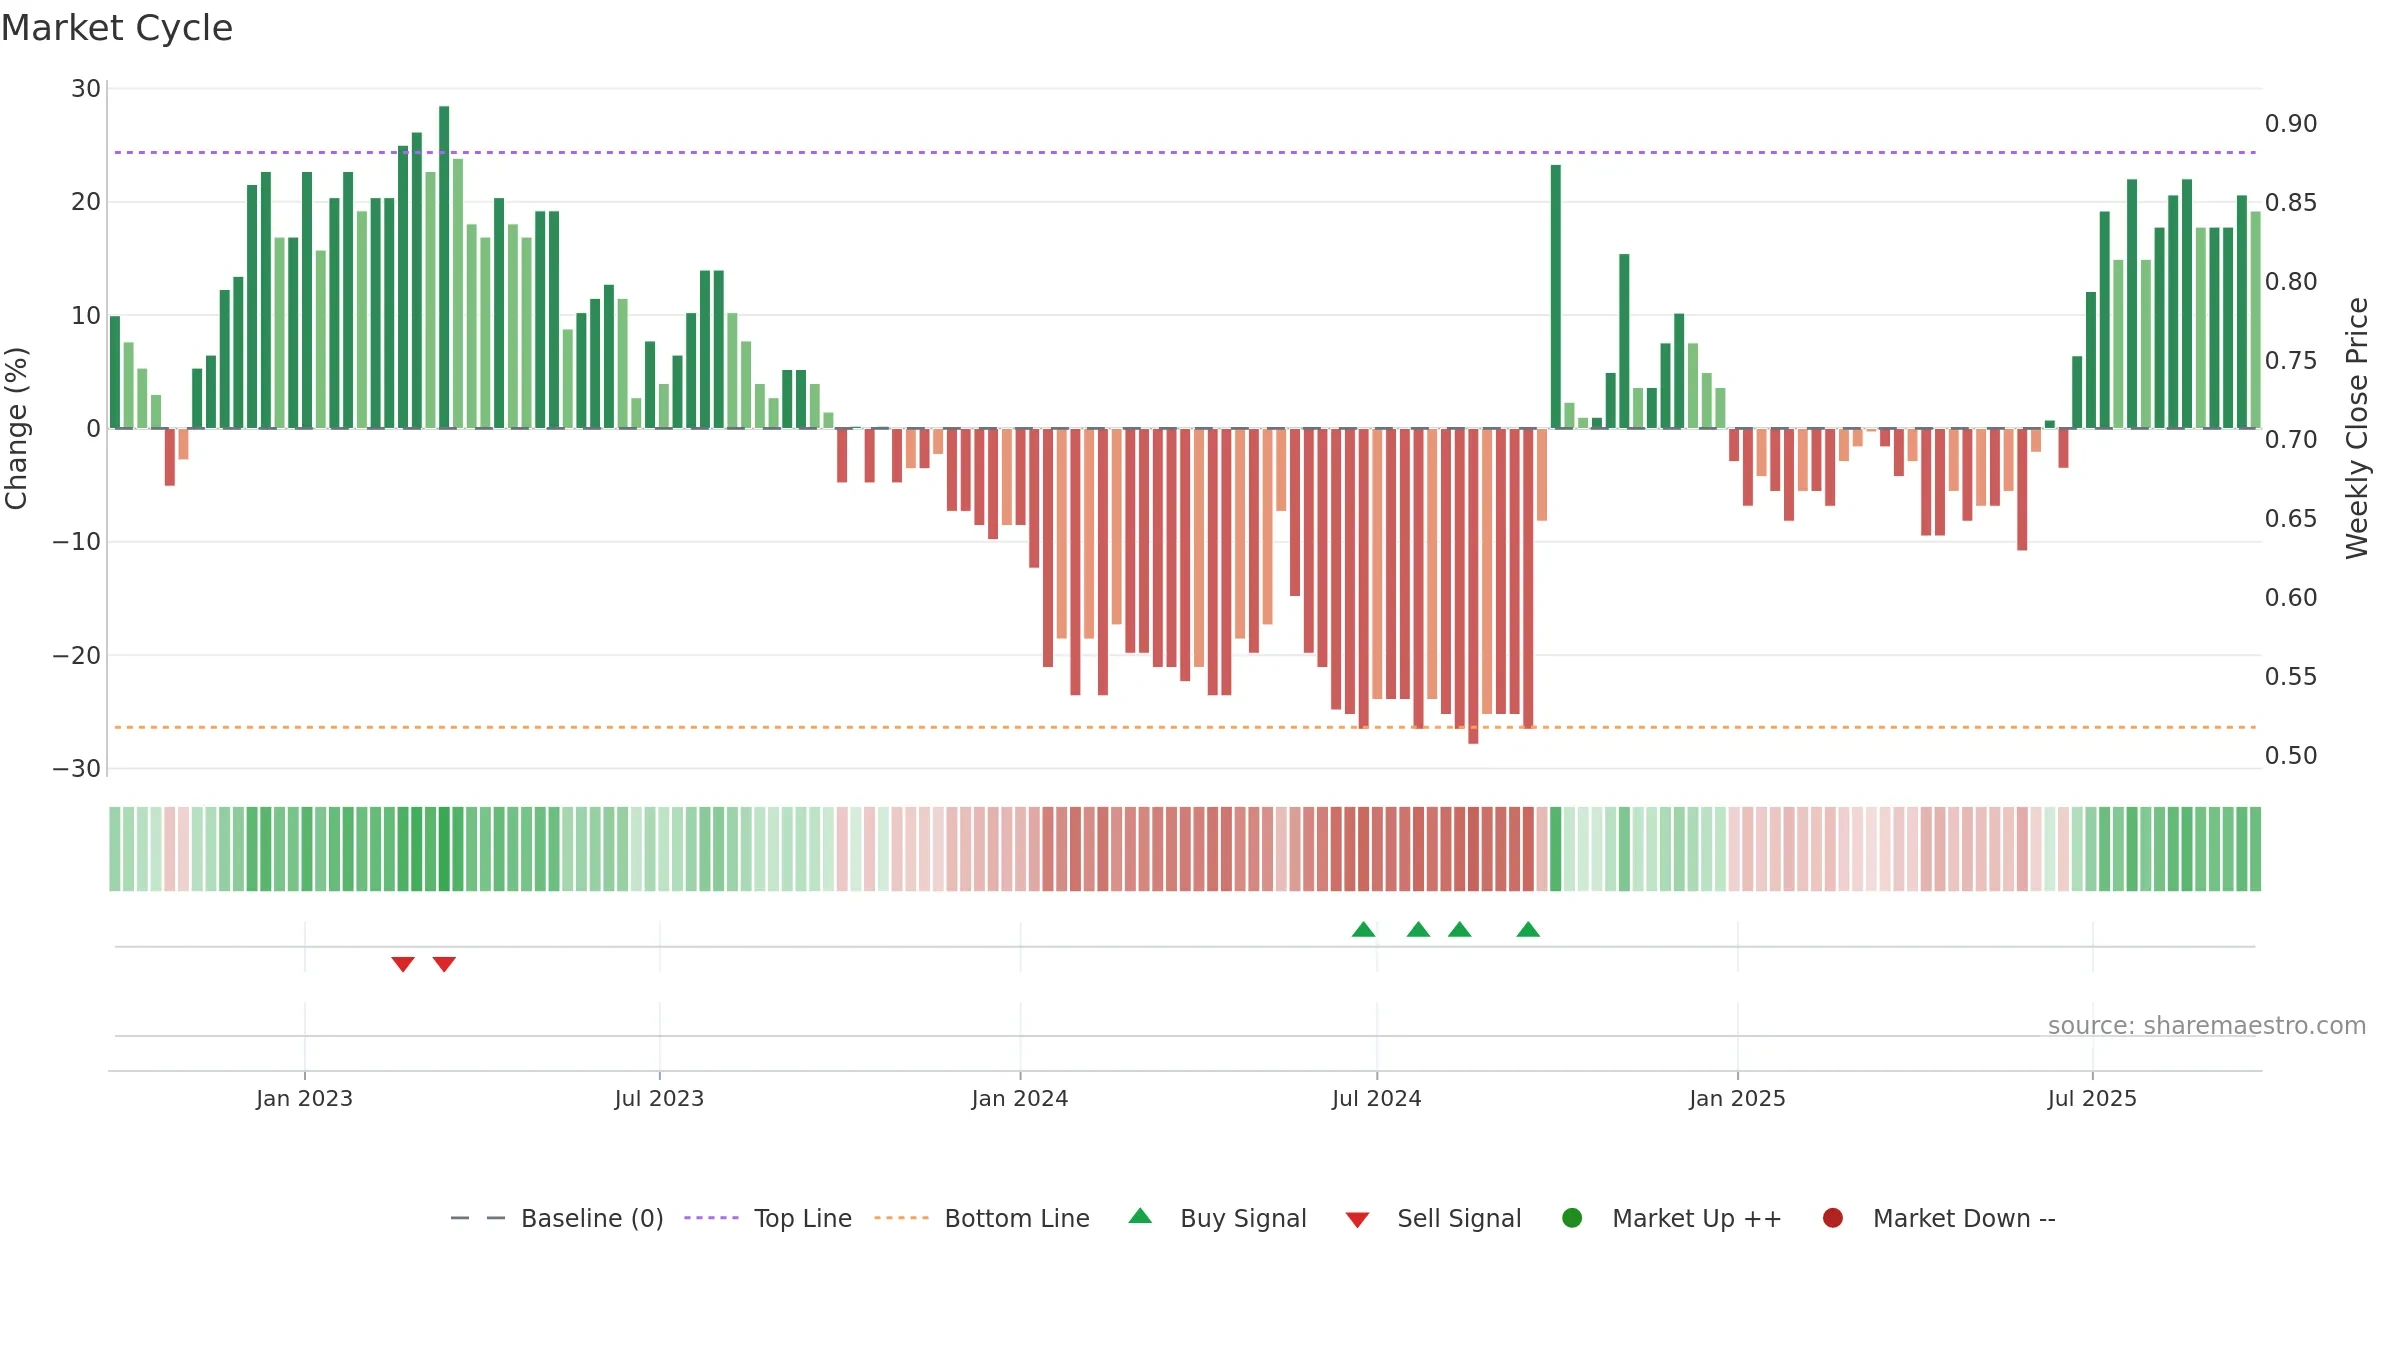Viewport: 2400px width, 1350px height.
Task: Toggle the Baseline (0) legend entry
Action: click(557, 1218)
